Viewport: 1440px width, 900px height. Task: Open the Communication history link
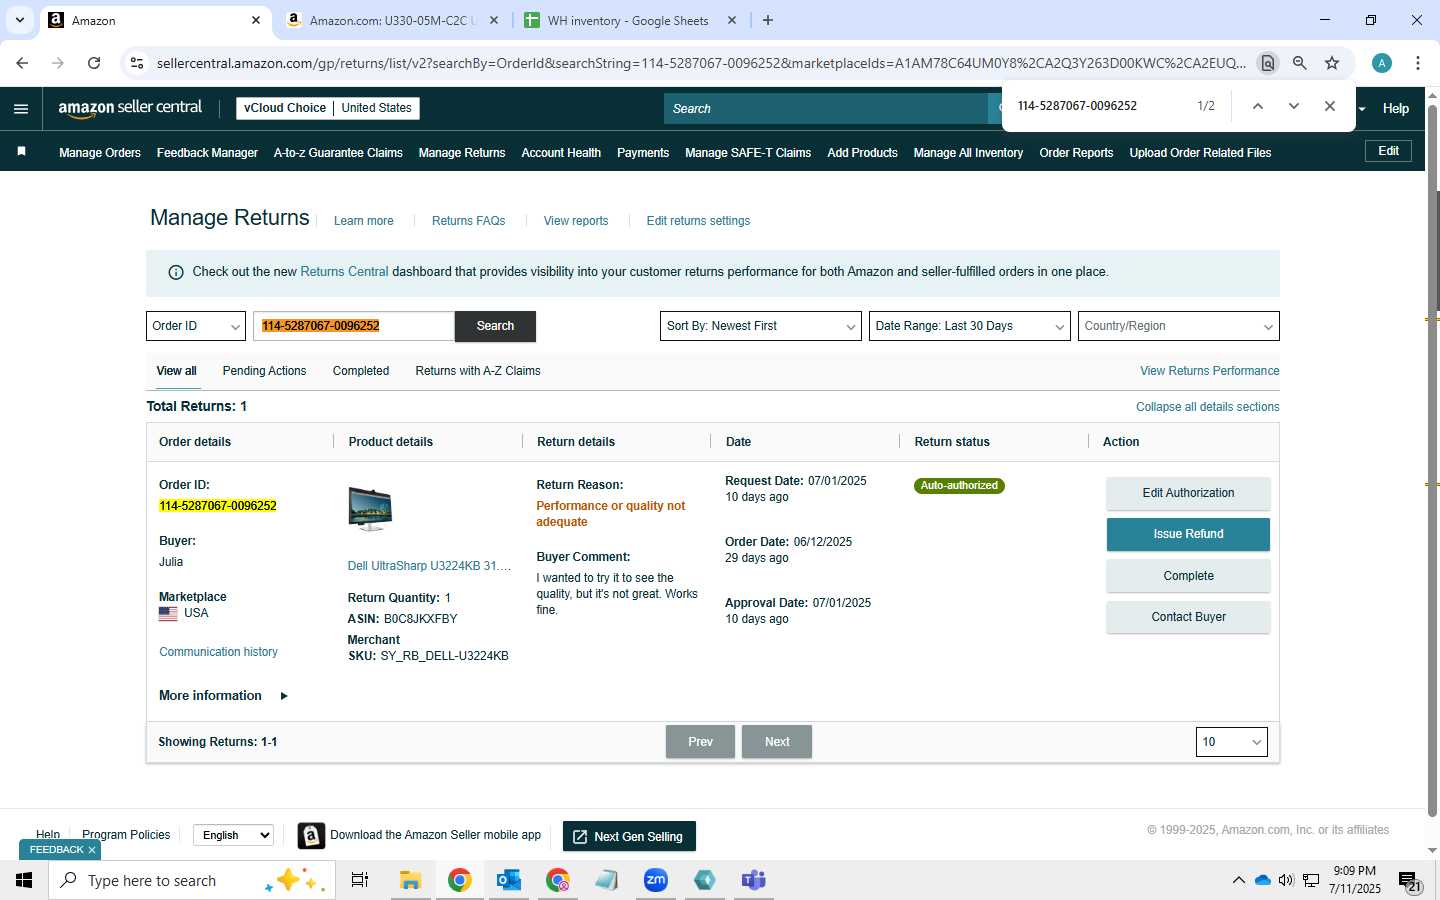(x=218, y=652)
